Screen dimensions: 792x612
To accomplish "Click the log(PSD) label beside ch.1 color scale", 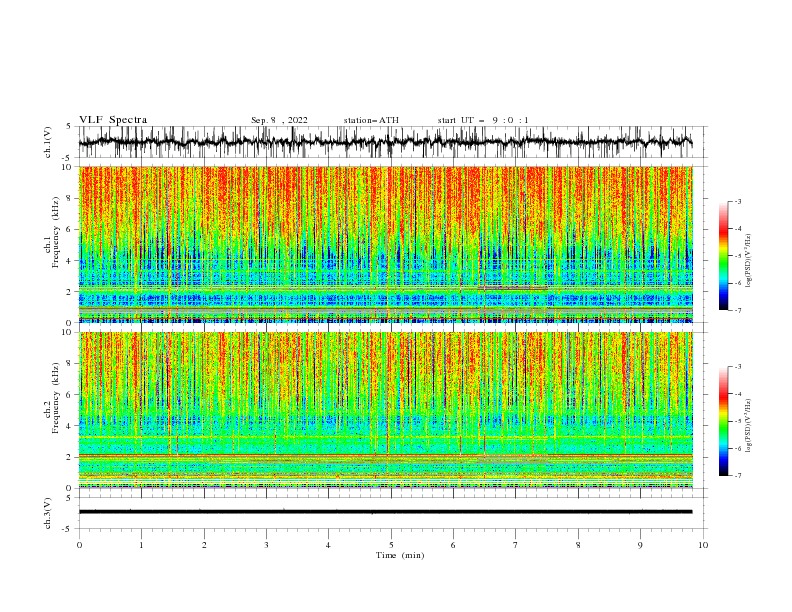I will (749, 261).
